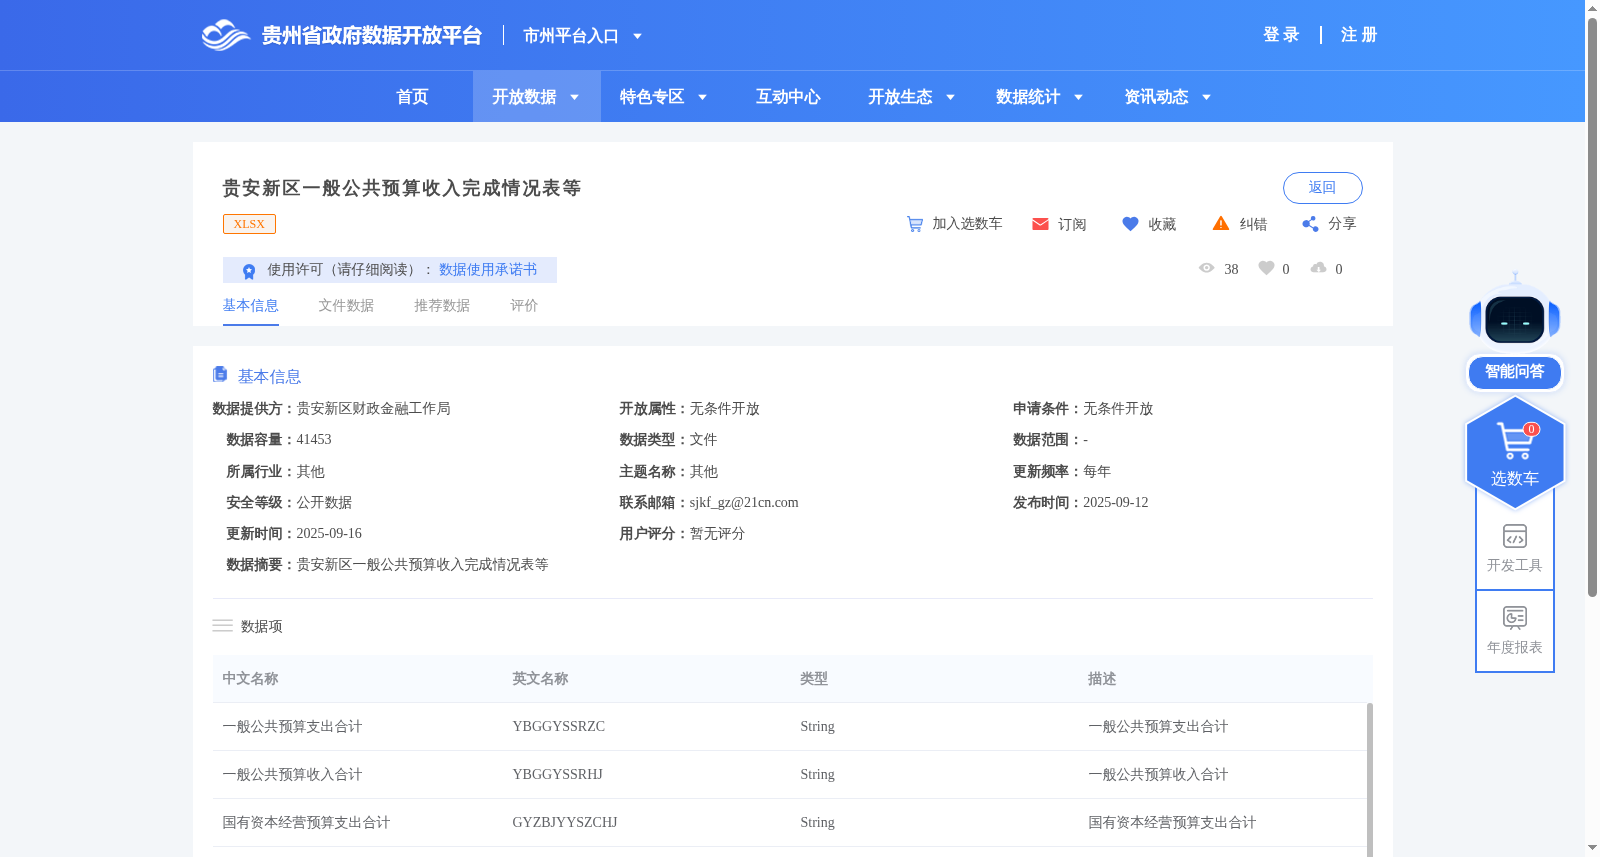Click the 英文名称 column header
The image size is (1600, 857).
coord(540,679)
